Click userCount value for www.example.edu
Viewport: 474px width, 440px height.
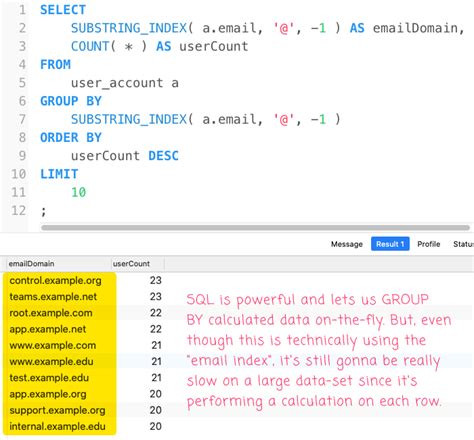point(156,362)
